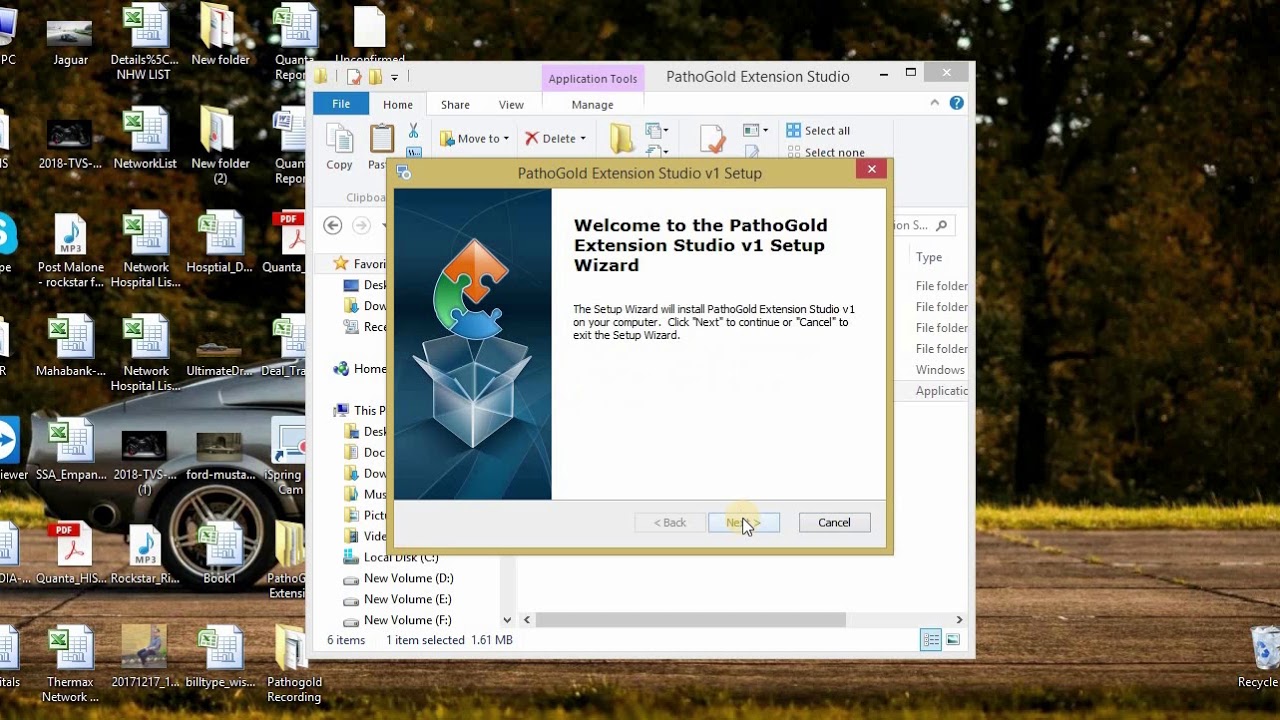
Task: Select NetworkList Excel file on desktop
Action: coord(145,140)
